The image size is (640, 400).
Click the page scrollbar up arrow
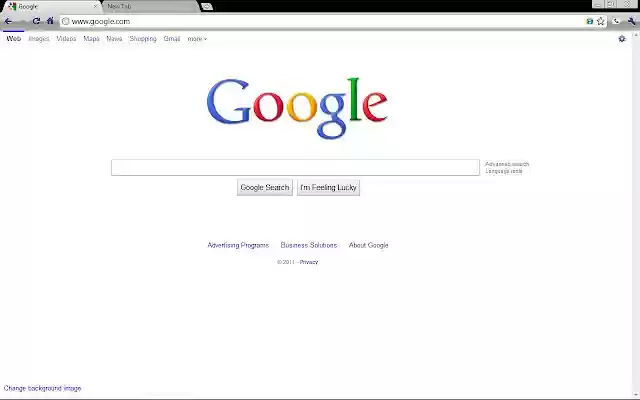point(636,35)
